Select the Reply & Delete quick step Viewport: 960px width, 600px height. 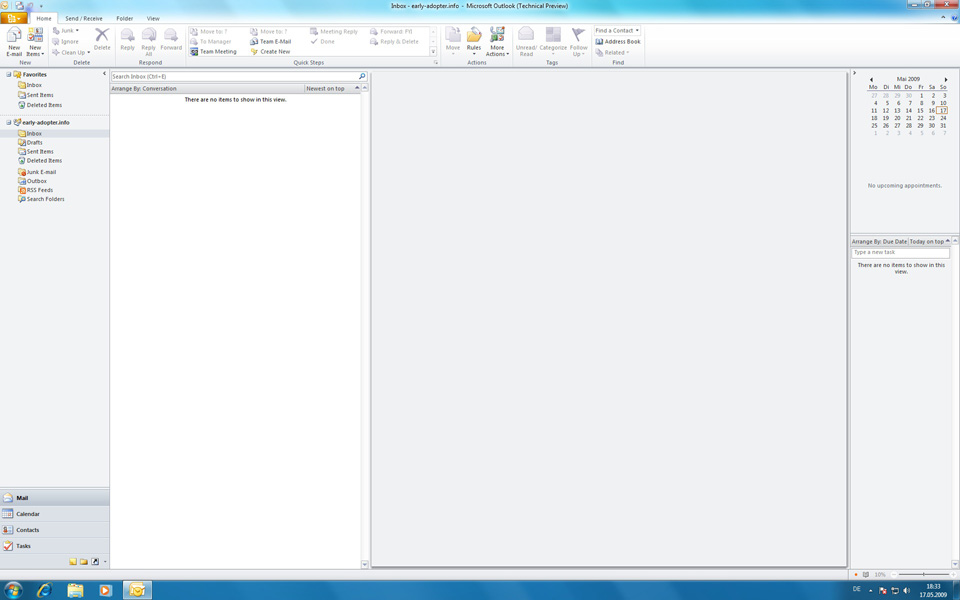click(x=394, y=42)
